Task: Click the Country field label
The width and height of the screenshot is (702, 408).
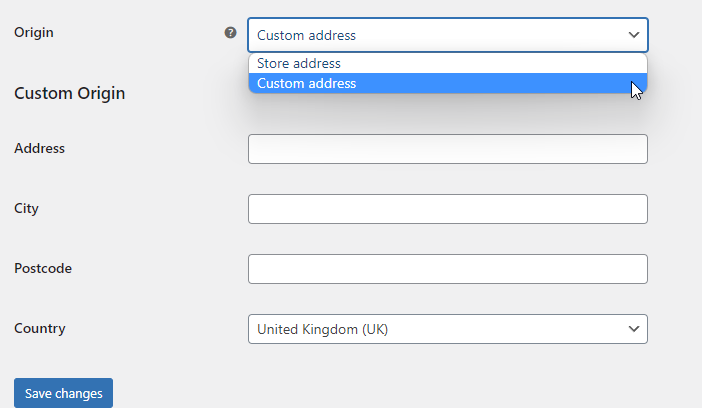Action: (x=40, y=328)
